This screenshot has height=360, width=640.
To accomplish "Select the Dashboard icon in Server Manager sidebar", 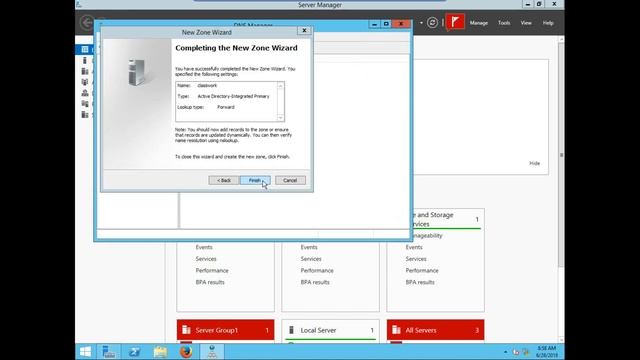I will pos(84,49).
